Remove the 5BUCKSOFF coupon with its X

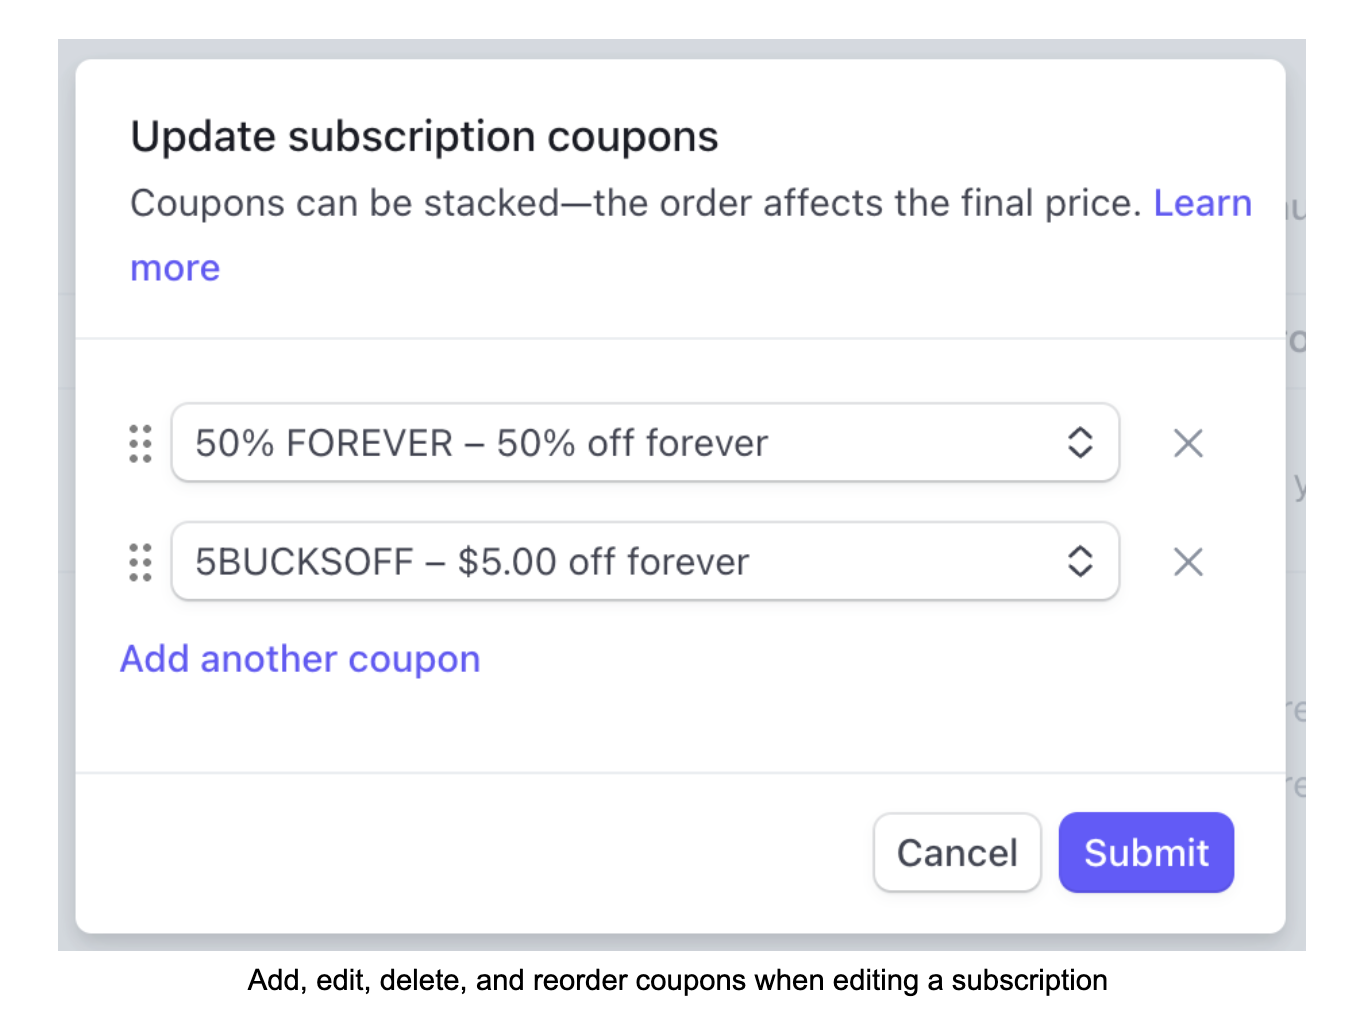pyautogui.click(x=1187, y=562)
